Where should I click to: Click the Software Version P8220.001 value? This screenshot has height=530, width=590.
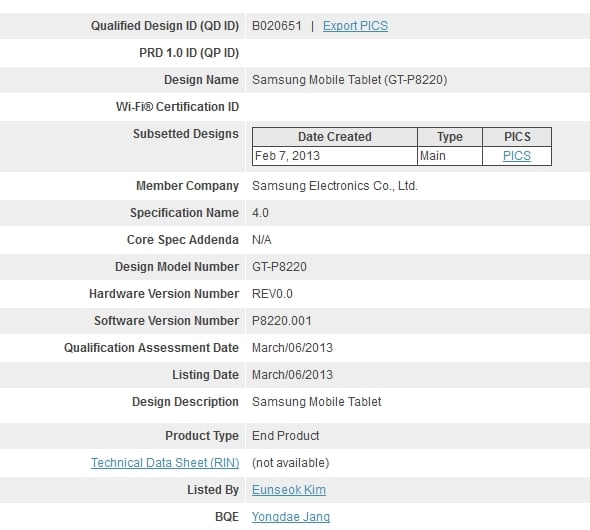[x=281, y=321]
